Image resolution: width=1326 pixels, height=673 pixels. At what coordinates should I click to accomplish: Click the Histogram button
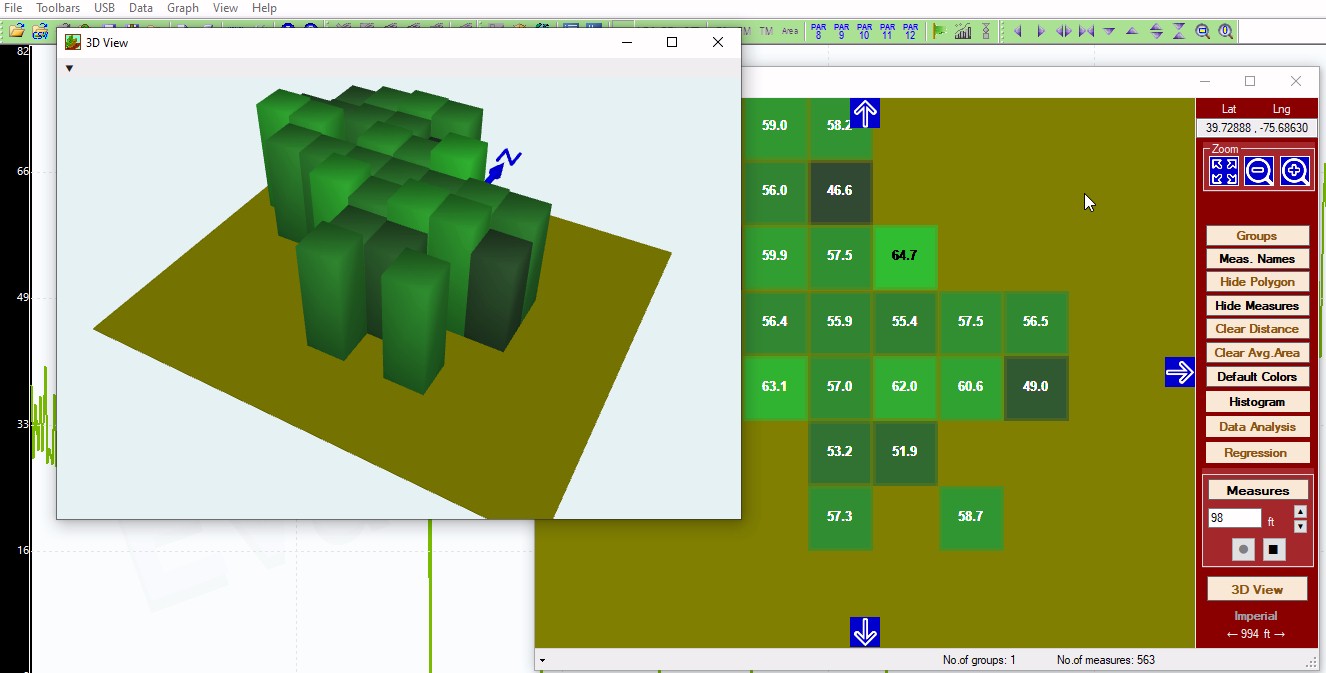click(1257, 401)
